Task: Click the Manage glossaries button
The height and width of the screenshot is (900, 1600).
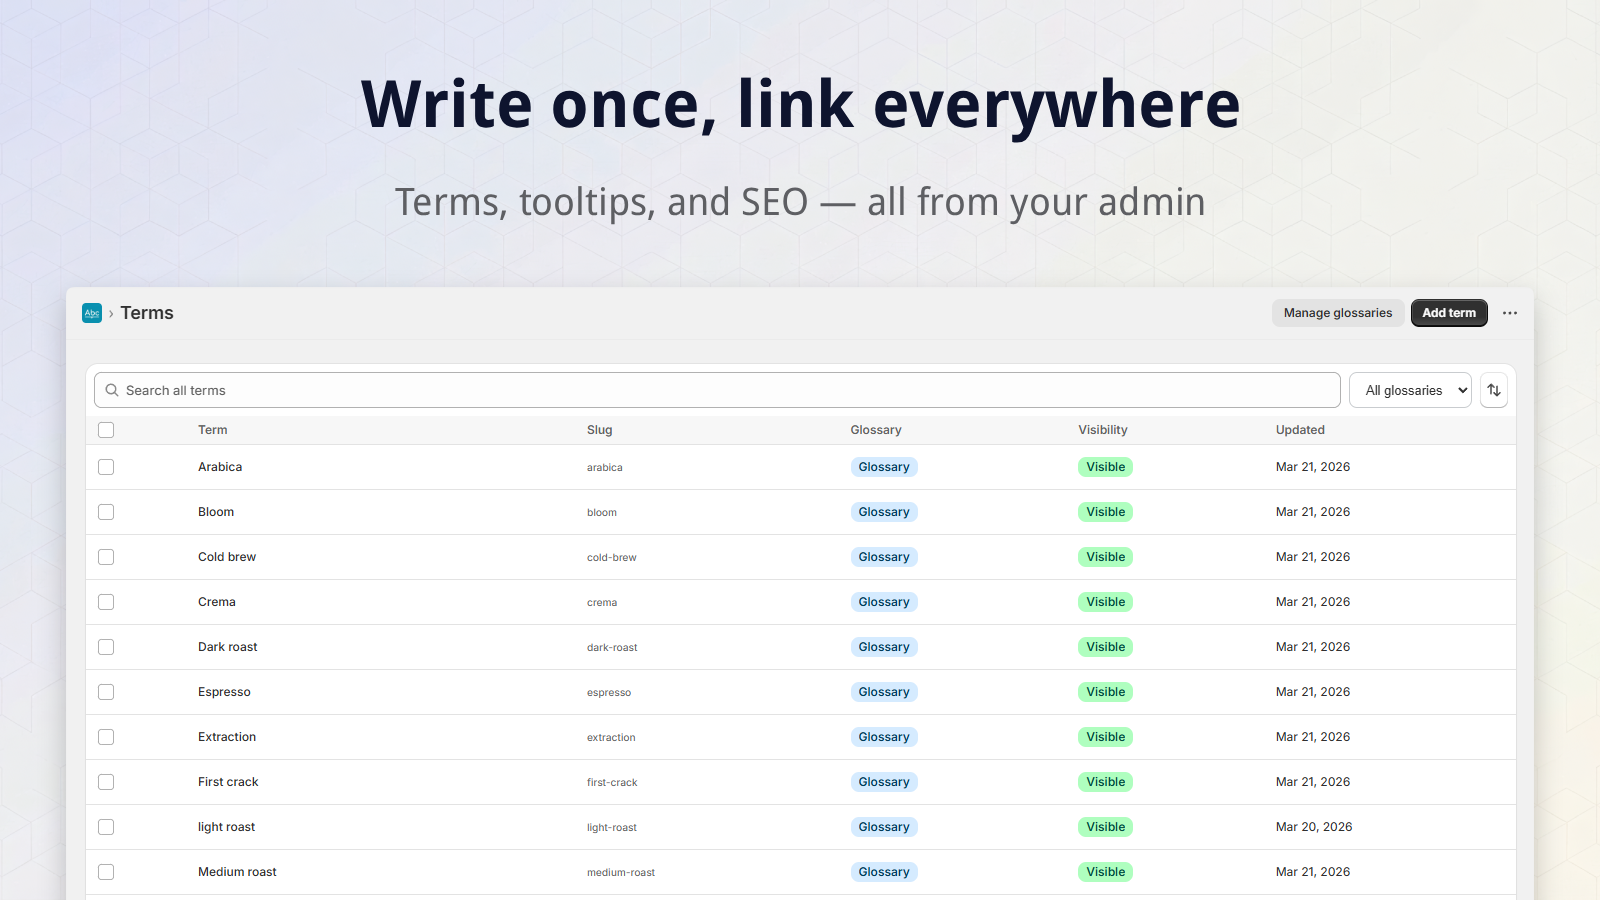Action: pyautogui.click(x=1338, y=313)
